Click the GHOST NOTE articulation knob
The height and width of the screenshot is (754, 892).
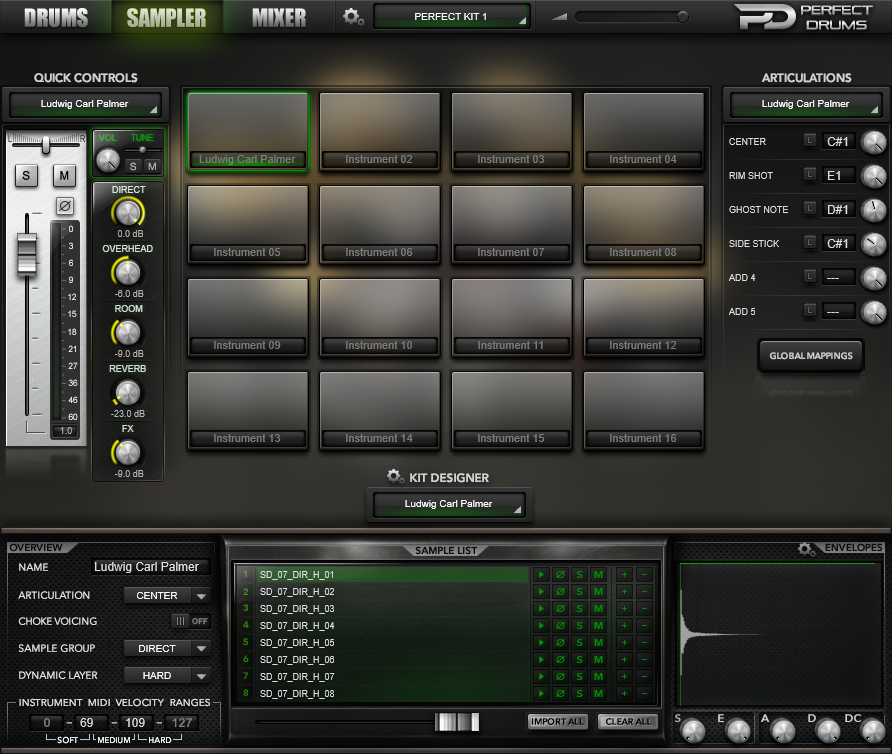[x=873, y=210]
